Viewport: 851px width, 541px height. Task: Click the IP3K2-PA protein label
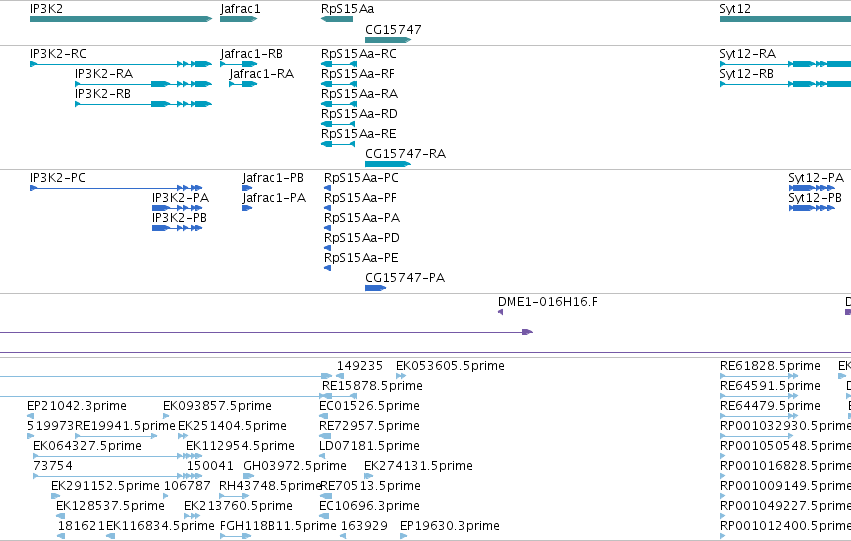[180, 198]
